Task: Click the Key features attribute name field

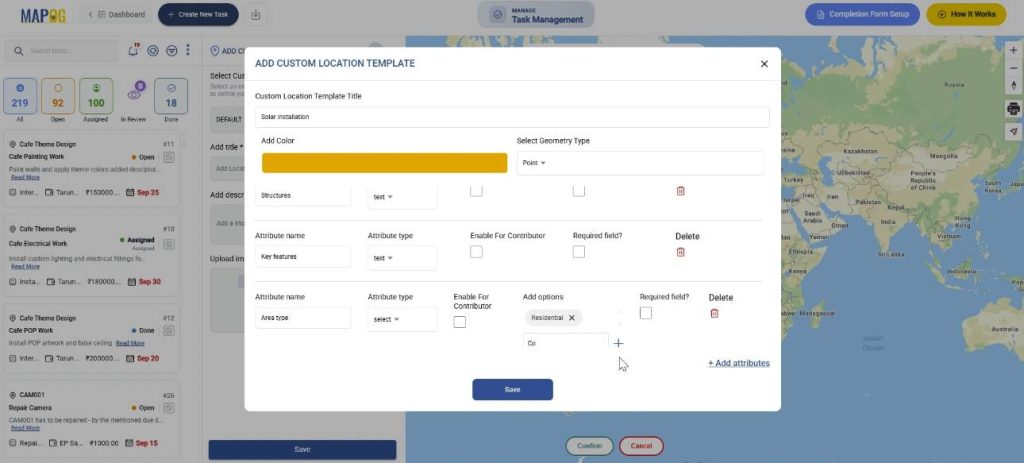Action: pos(303,257)
